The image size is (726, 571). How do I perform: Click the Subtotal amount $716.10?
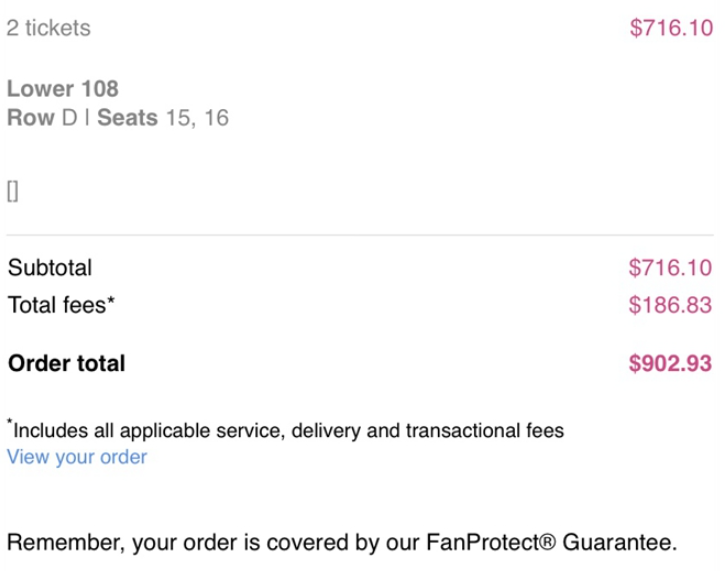pos(670,268)
